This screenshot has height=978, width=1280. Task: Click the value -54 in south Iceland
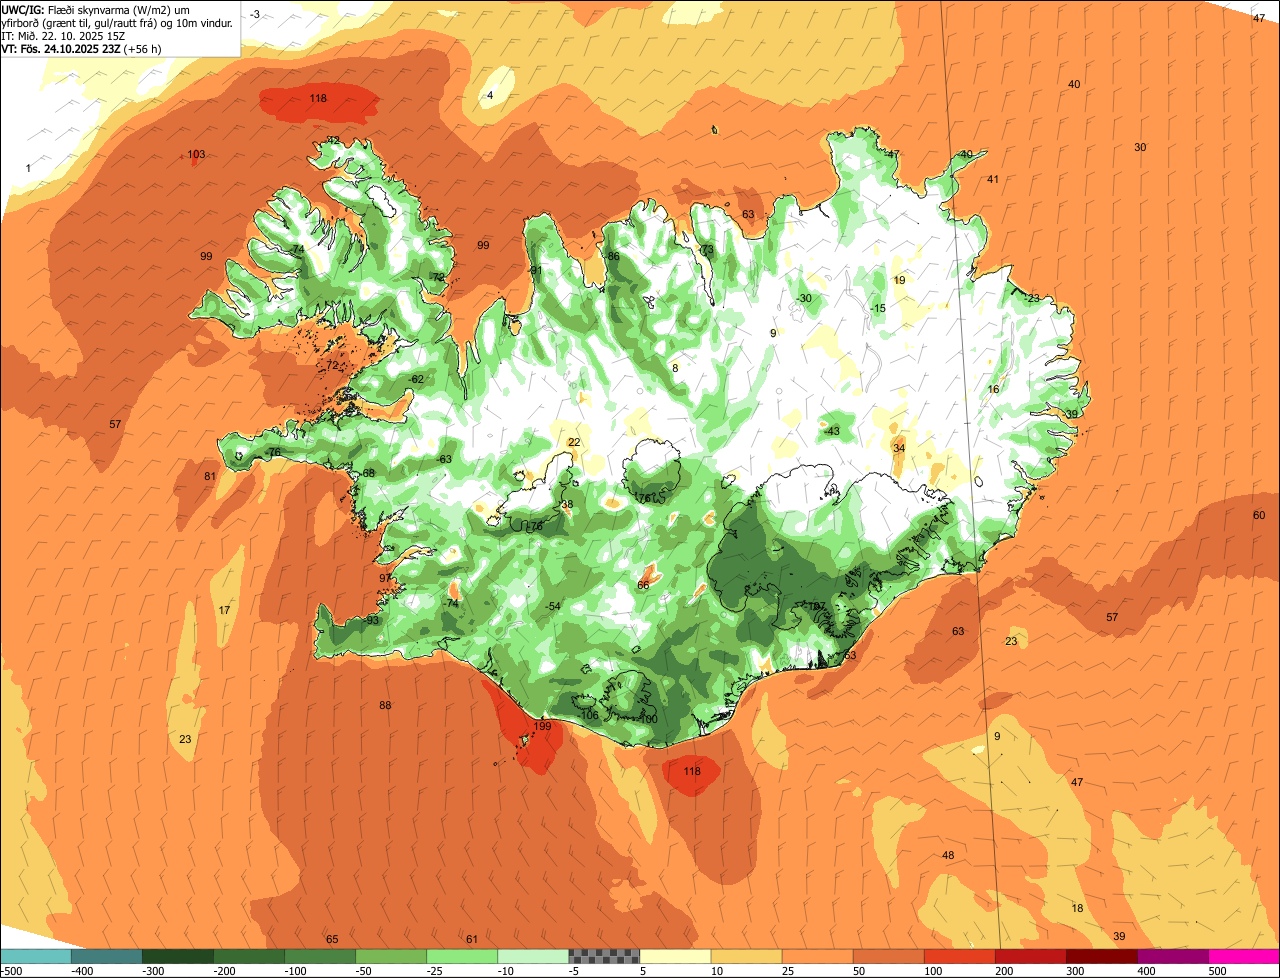(552, 607)
